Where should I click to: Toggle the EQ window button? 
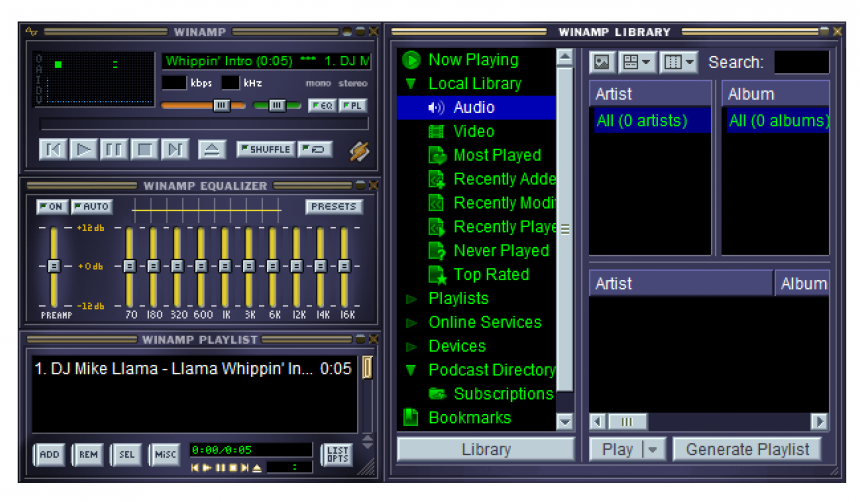[x=322, y=105]
